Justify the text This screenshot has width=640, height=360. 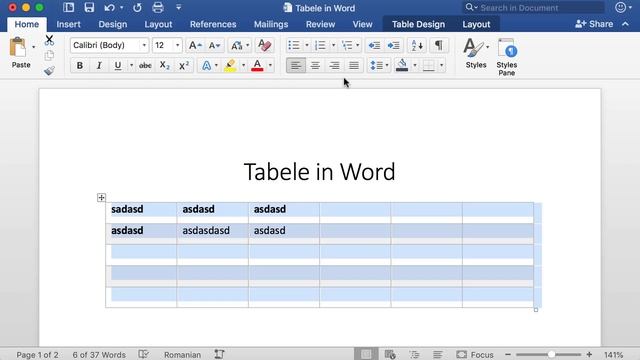[x=354, y=65]
